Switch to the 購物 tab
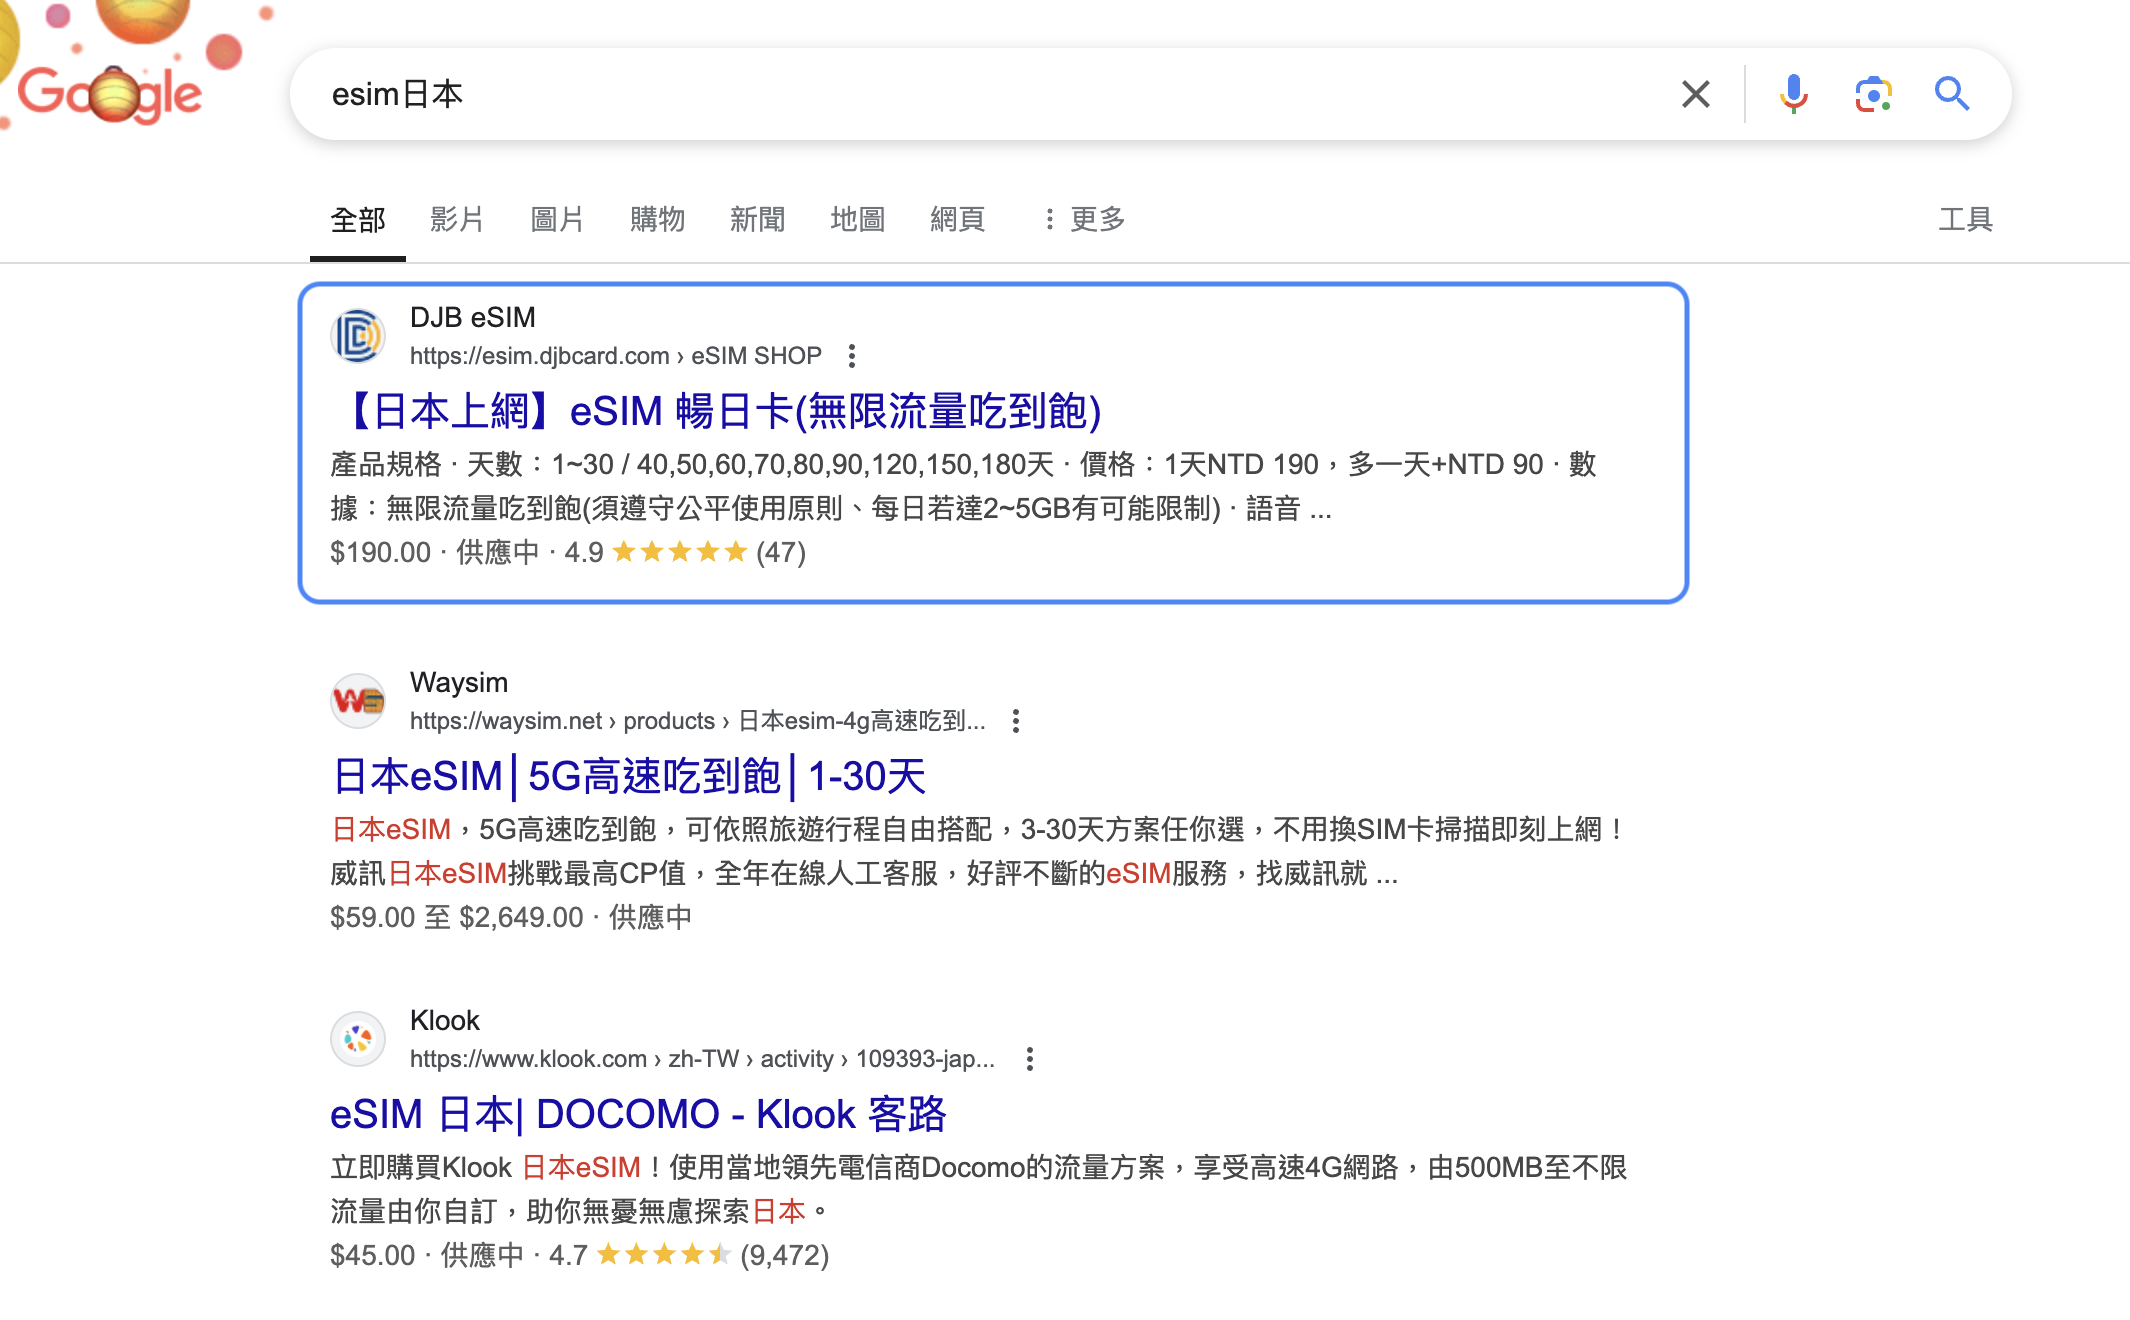This screenshot has width=2130, height=1320. [x=657, y=219]
